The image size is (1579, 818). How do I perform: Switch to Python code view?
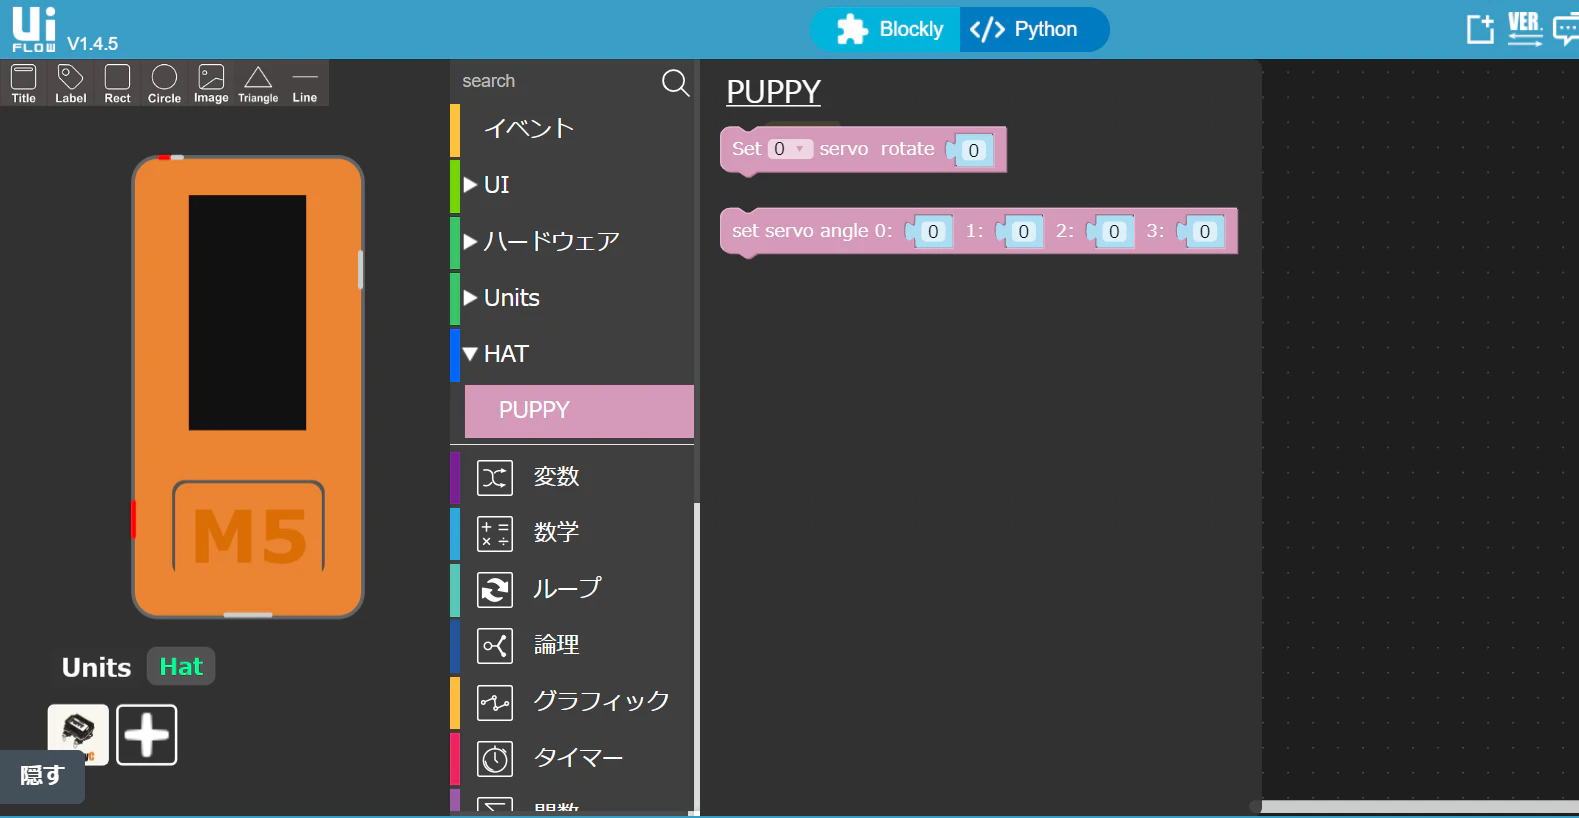1034,29
